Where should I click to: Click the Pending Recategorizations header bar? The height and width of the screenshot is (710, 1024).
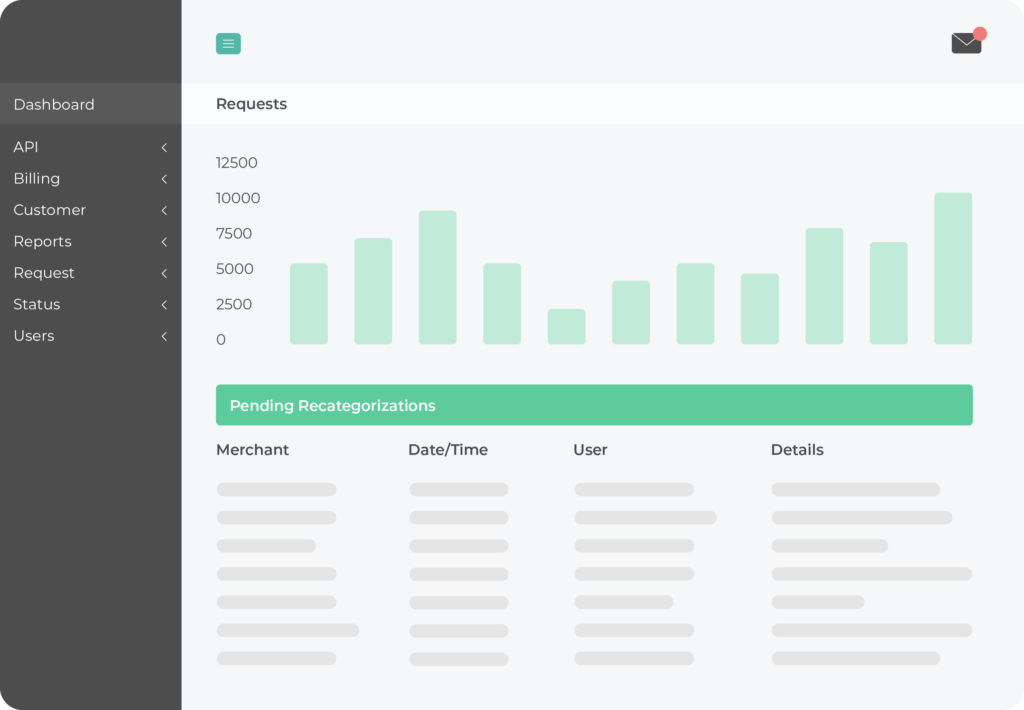(x=594, y=405)
